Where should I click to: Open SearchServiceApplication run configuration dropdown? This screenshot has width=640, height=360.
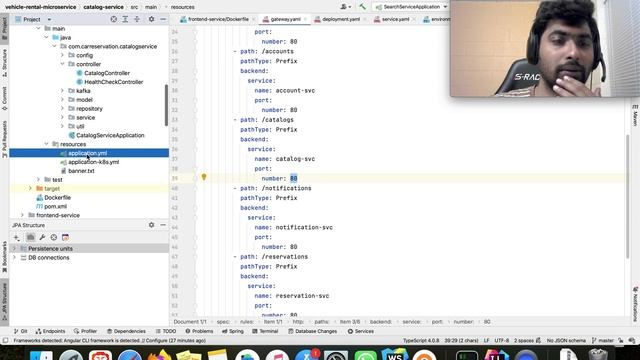tap(411, 7)
